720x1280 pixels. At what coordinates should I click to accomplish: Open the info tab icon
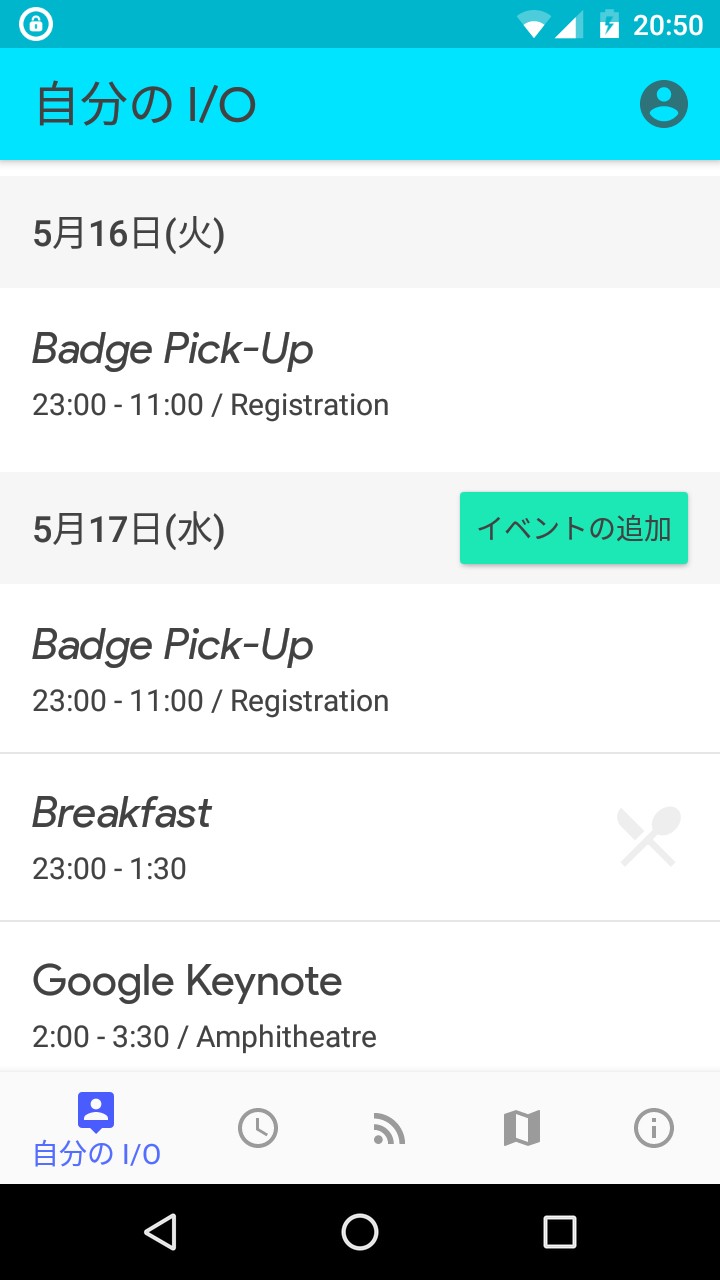click(x=654, y=1128)
